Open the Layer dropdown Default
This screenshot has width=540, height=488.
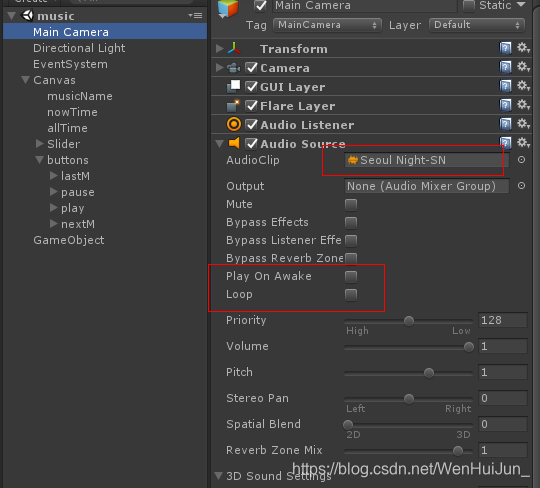pos(477,25)
